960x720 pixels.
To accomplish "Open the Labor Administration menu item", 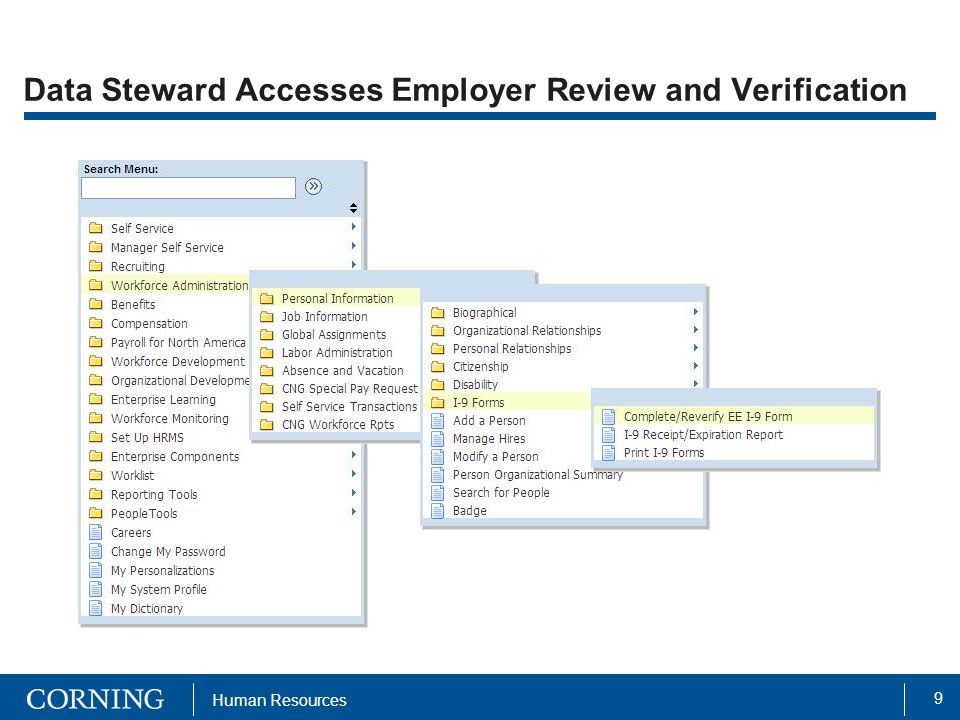I will click(x=337, y=353).
